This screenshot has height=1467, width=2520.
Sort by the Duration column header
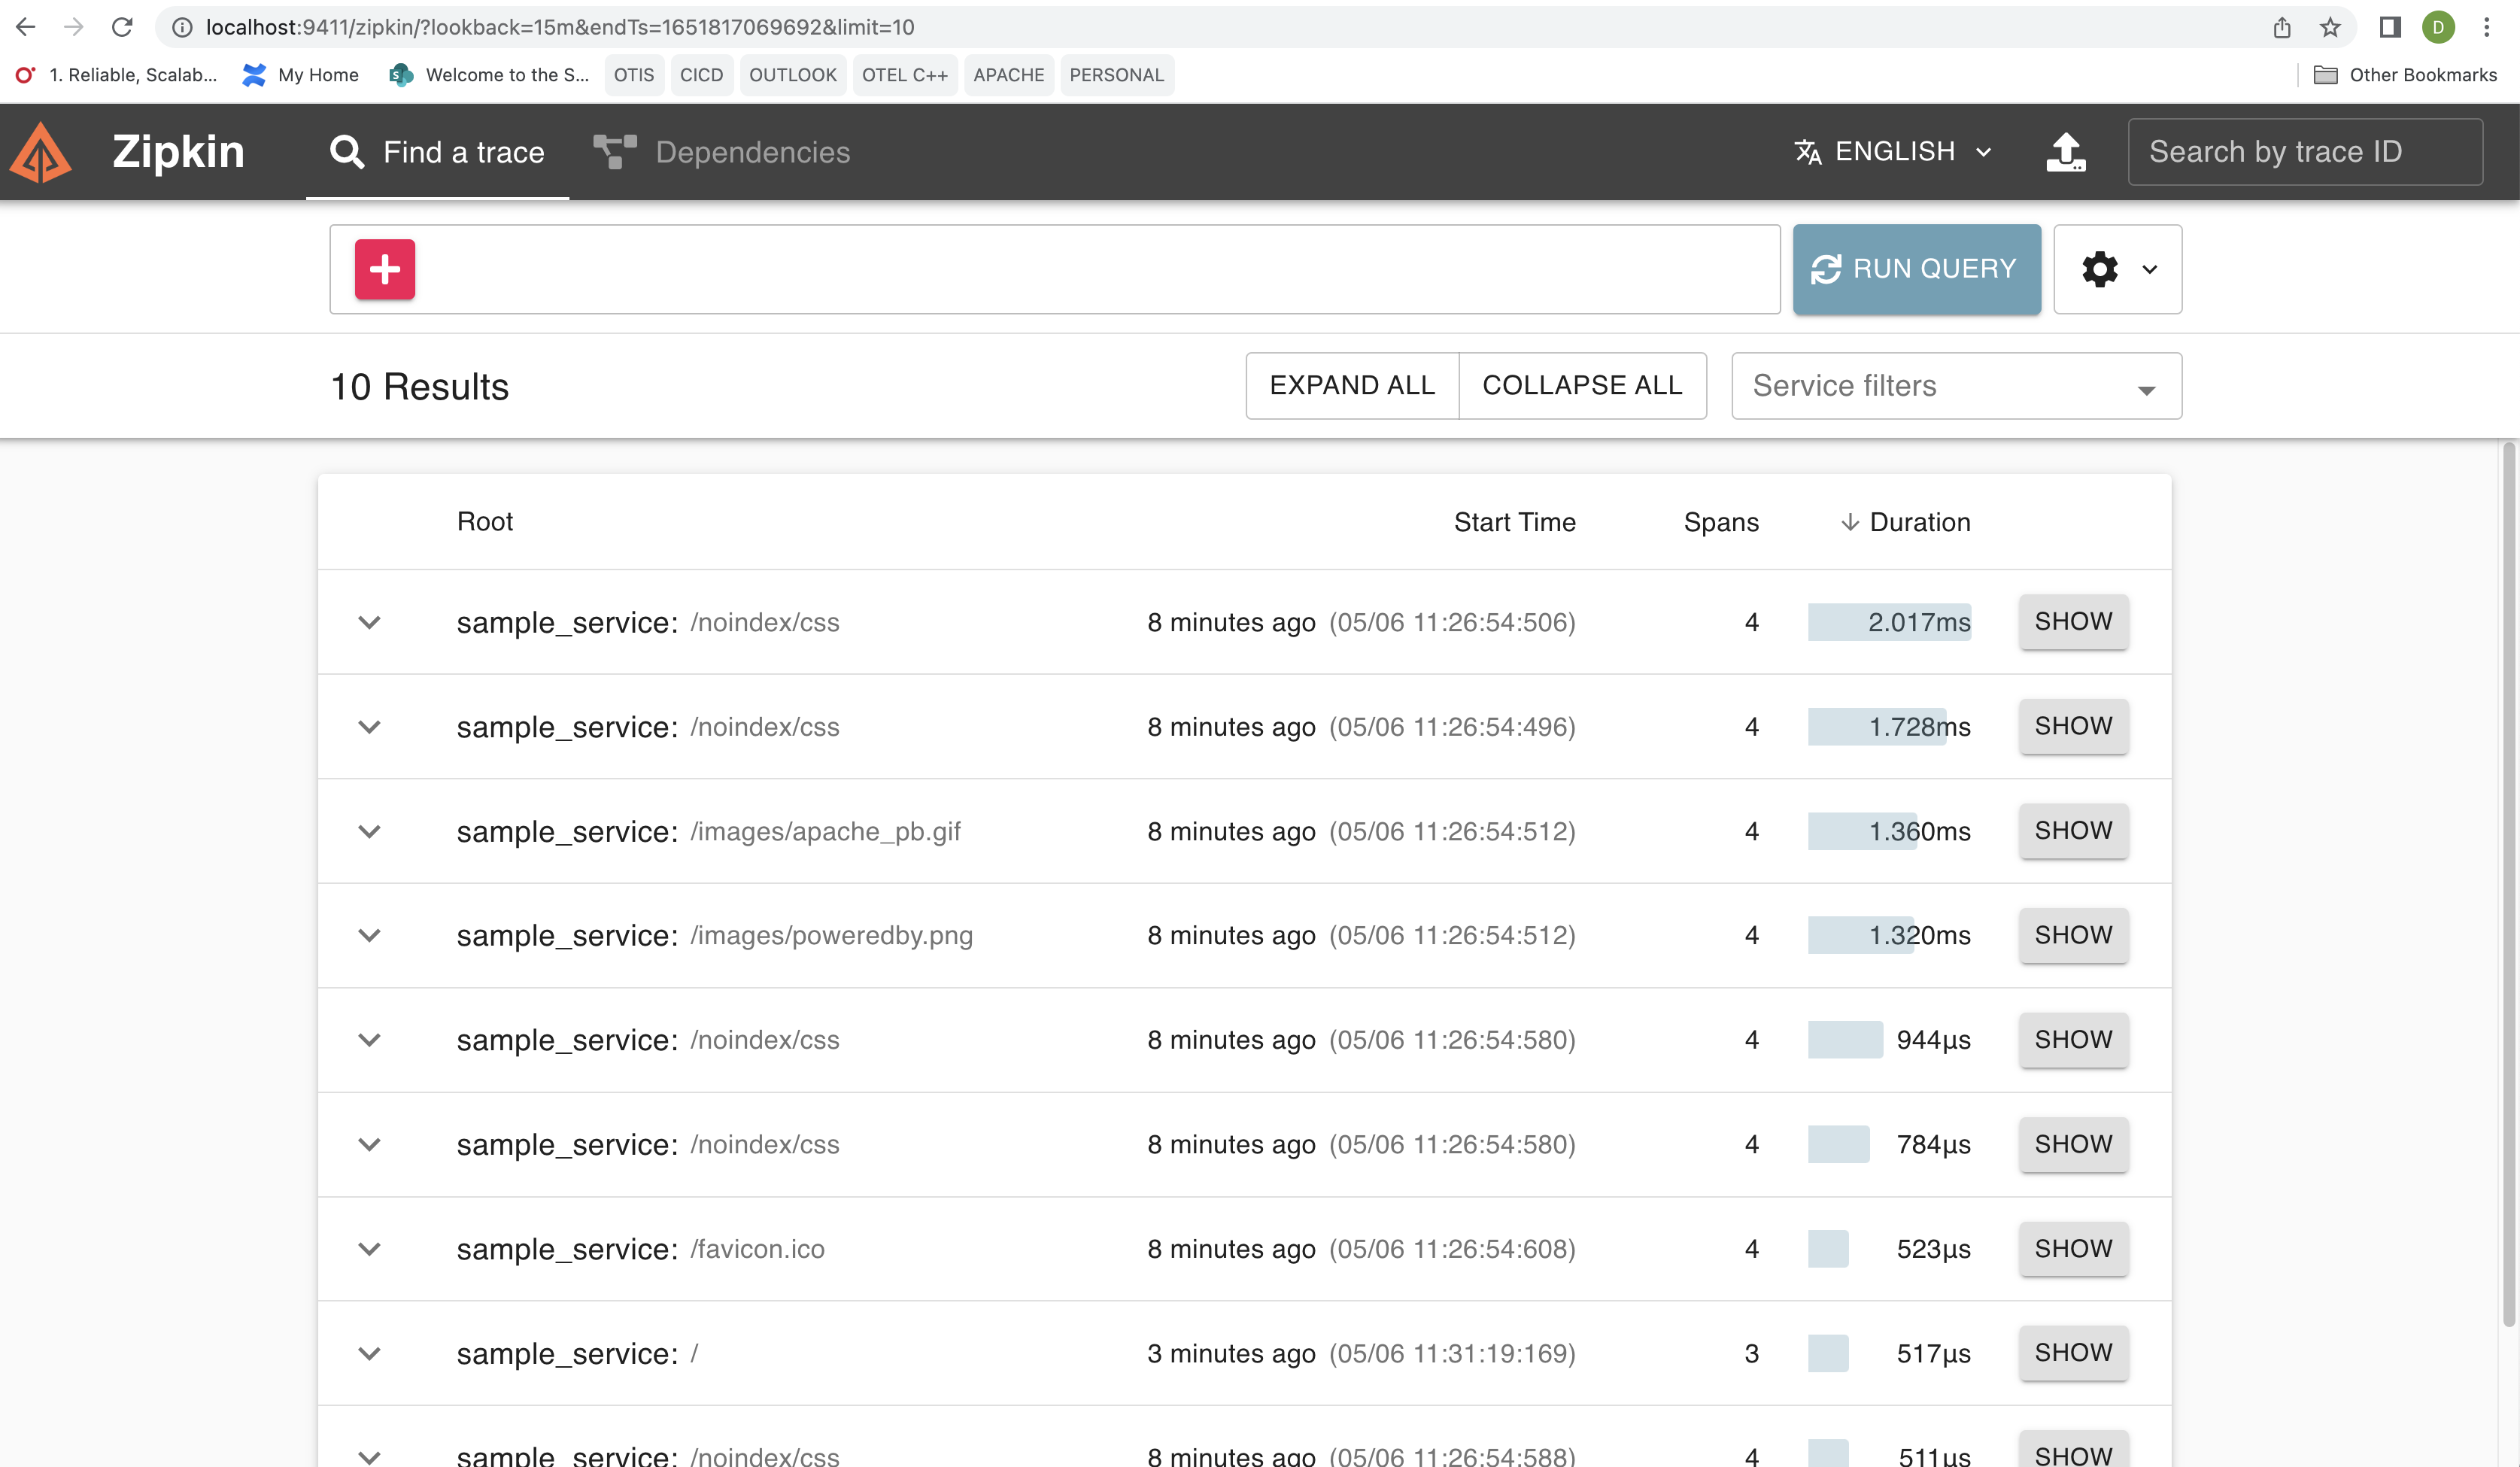(x=1918, y=522)
